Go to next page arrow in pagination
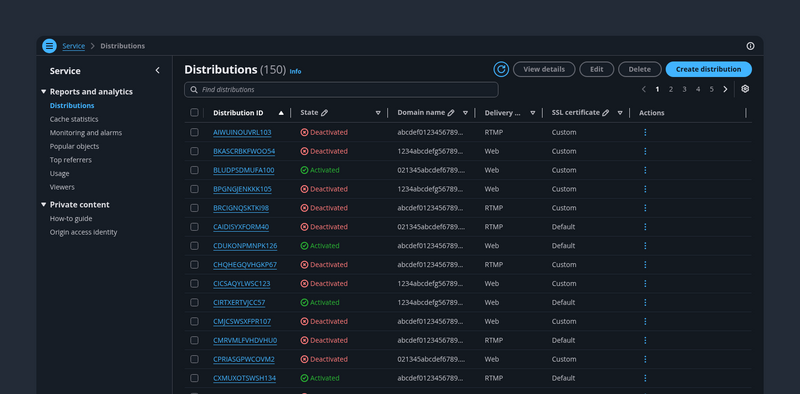 coord(725,89)
